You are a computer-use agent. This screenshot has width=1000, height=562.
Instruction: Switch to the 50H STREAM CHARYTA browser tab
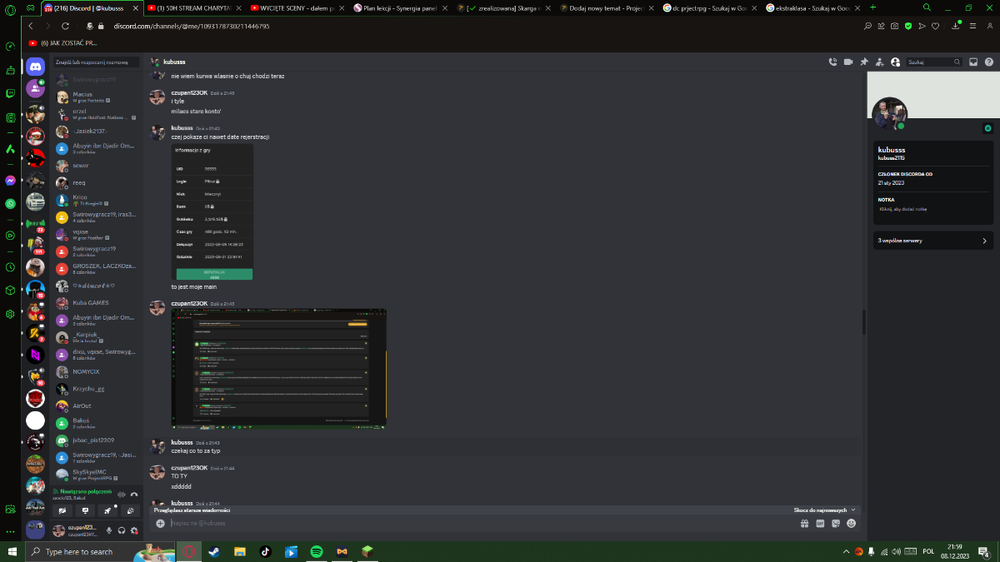[x=194, y=8]
